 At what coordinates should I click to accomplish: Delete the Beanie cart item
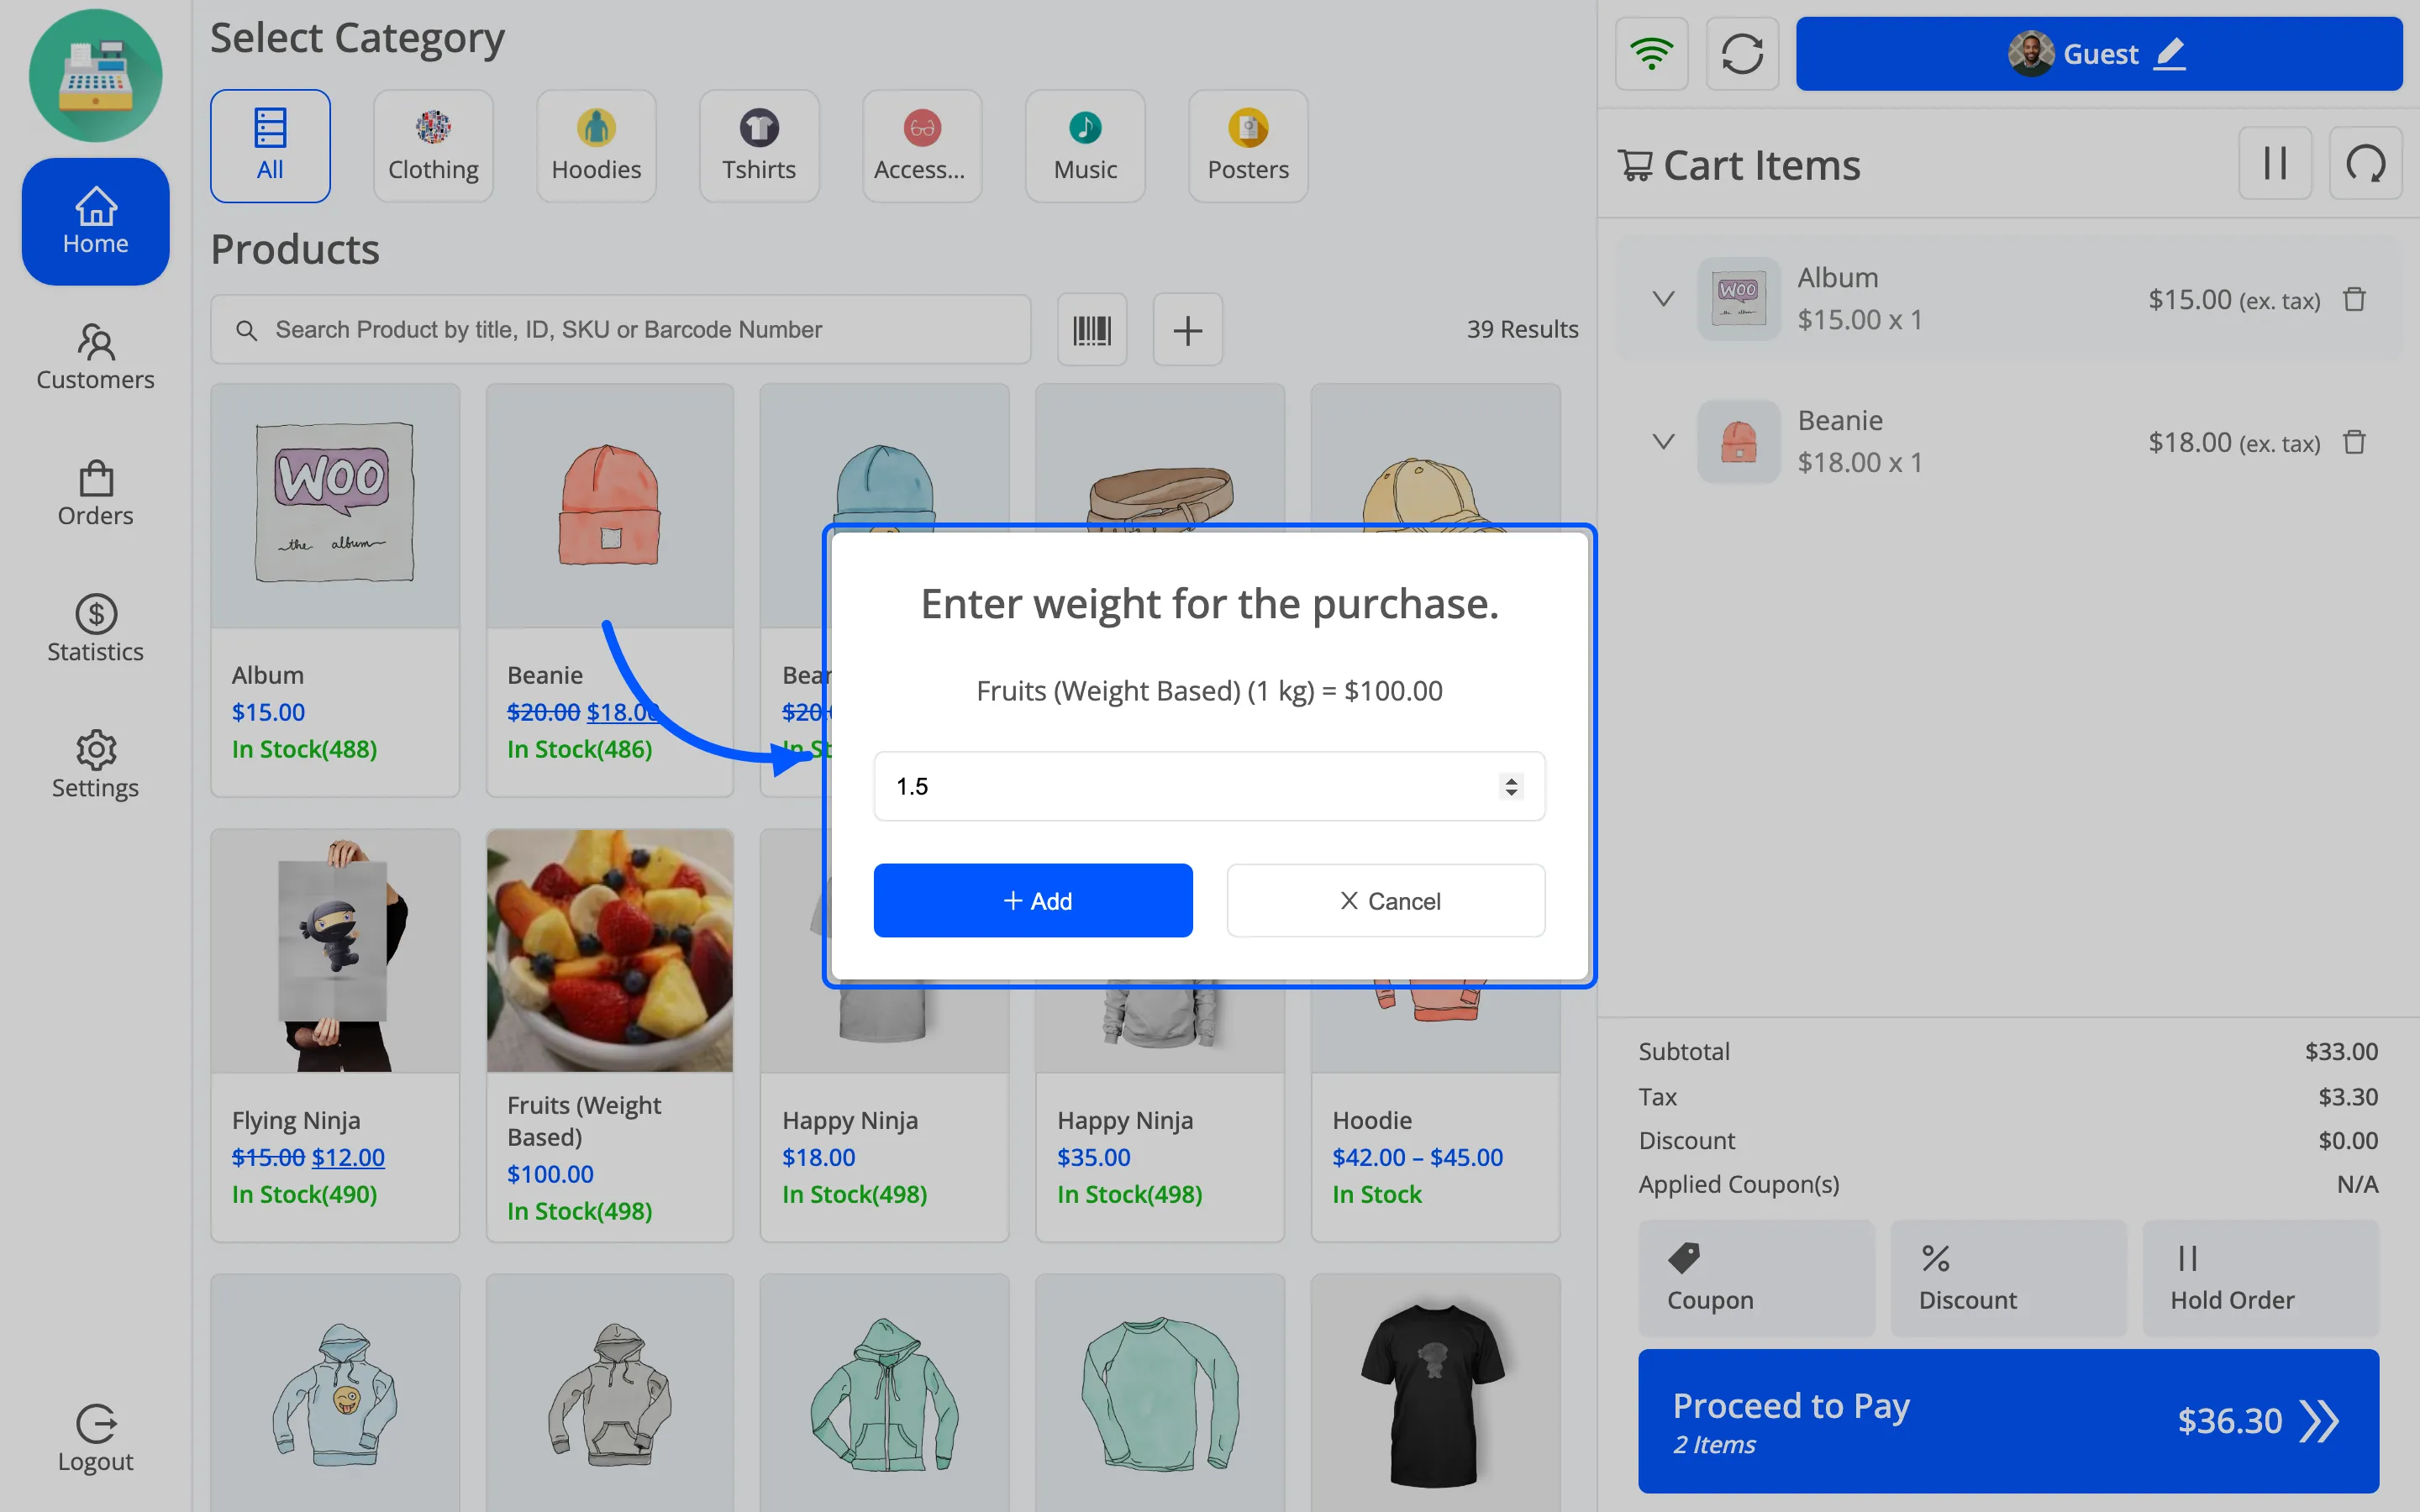click(x=2354, y=442)
